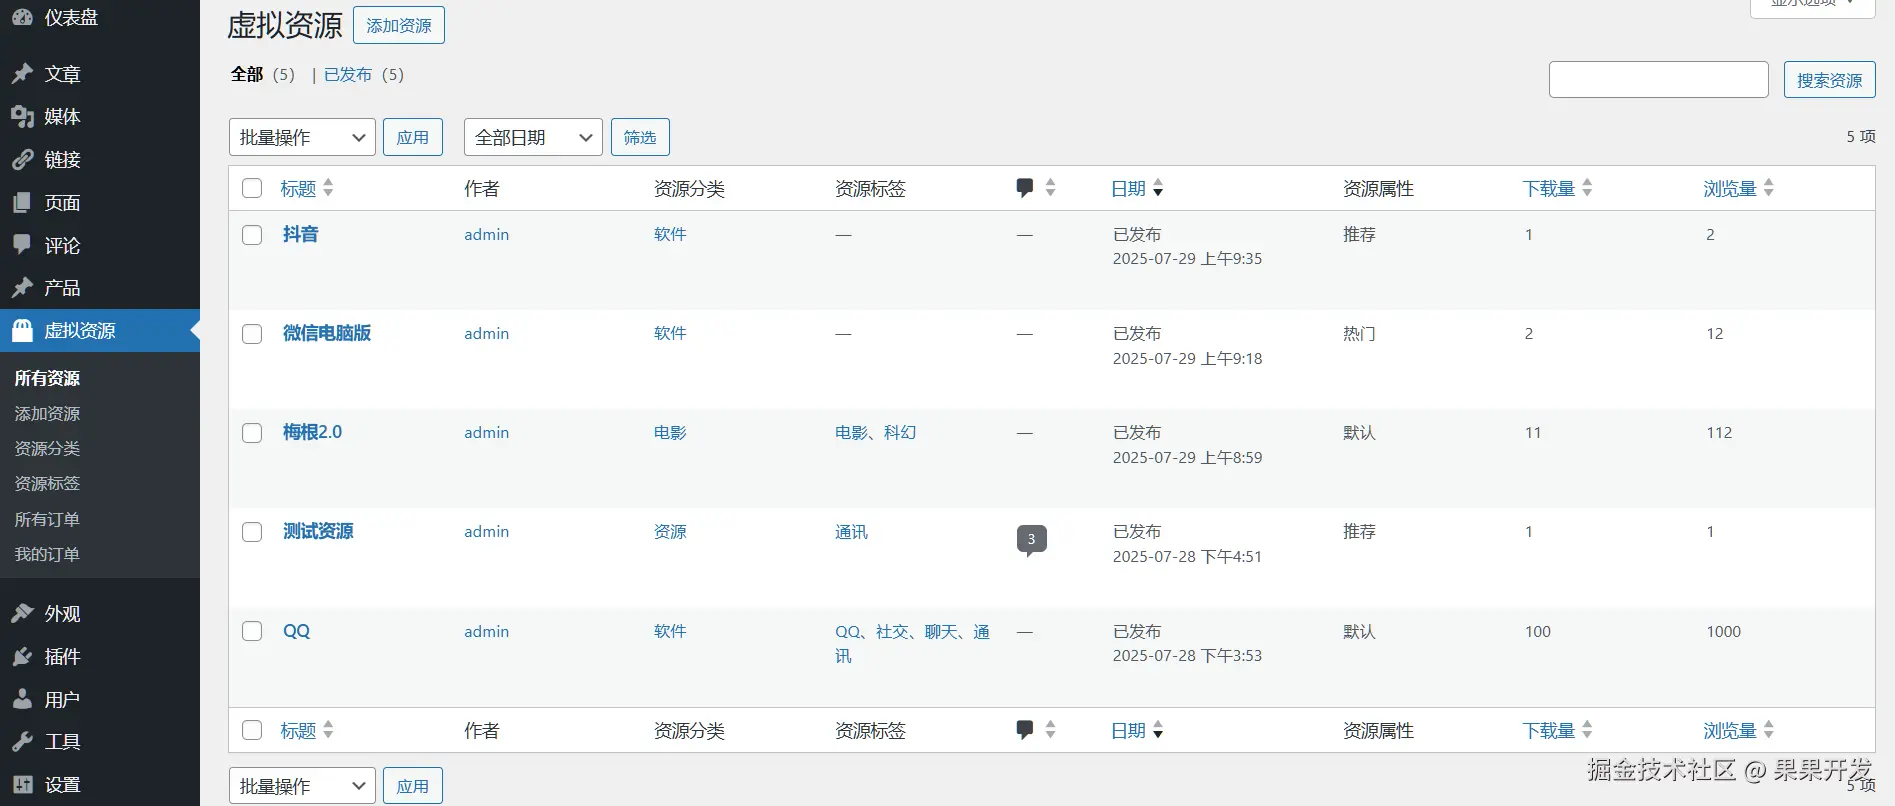Tick the checkbox for 抖音 row

(252, 235)
